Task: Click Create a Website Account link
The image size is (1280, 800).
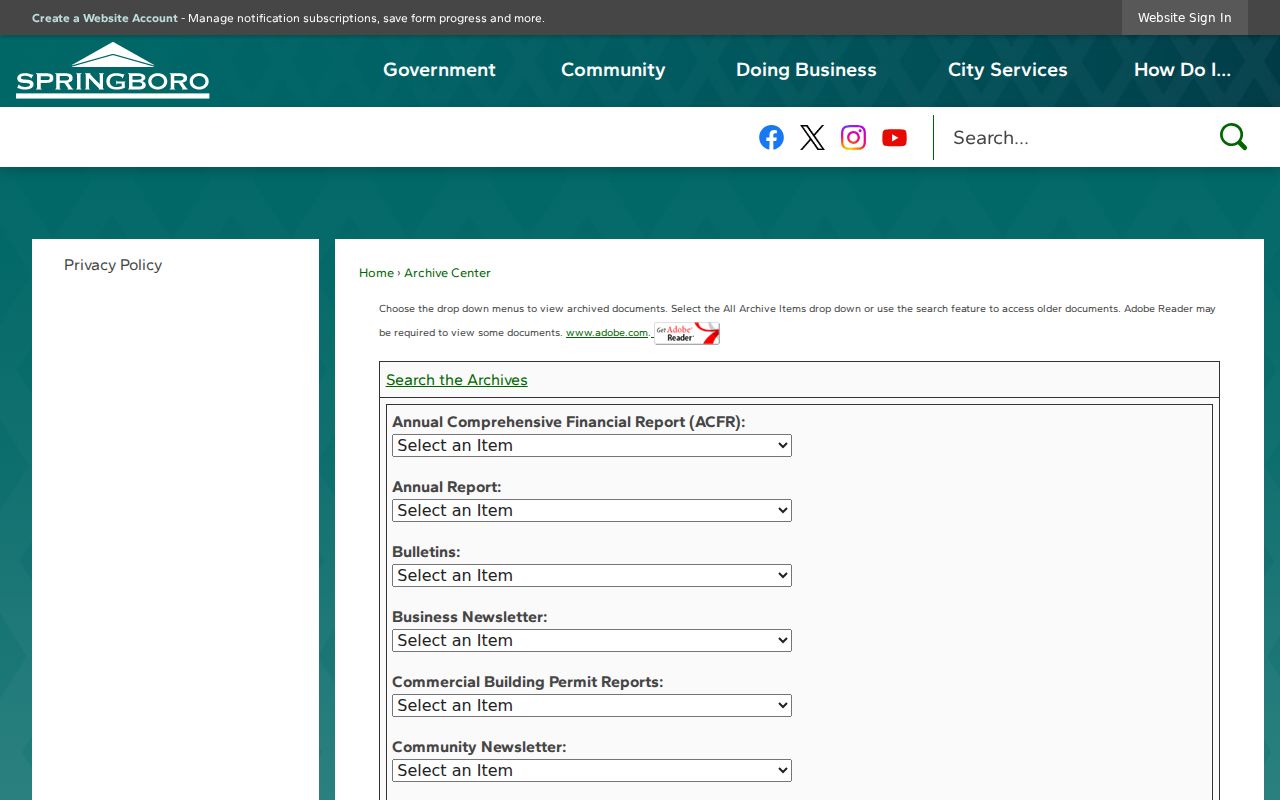Action: (x=105, y=18)
